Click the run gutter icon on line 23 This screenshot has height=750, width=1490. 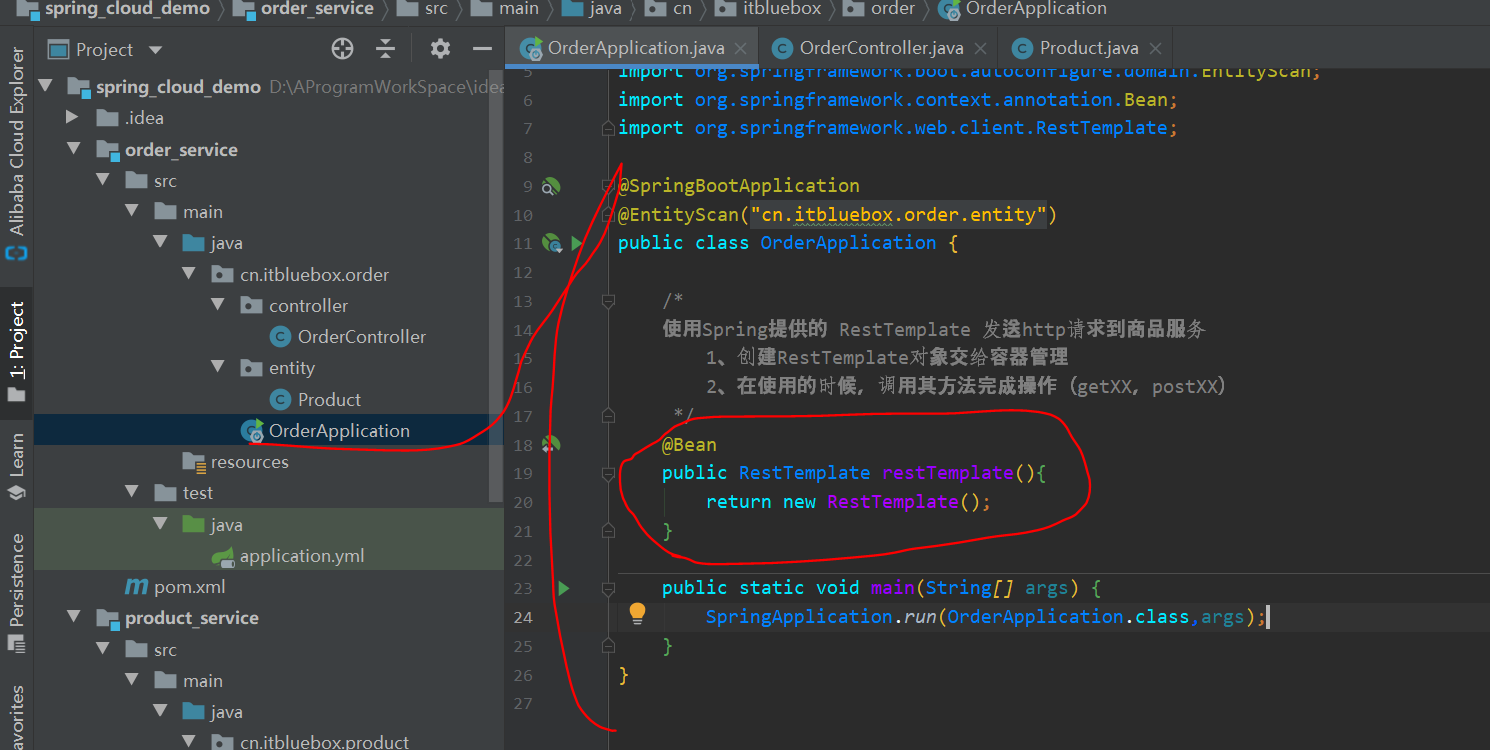(564, 588)
